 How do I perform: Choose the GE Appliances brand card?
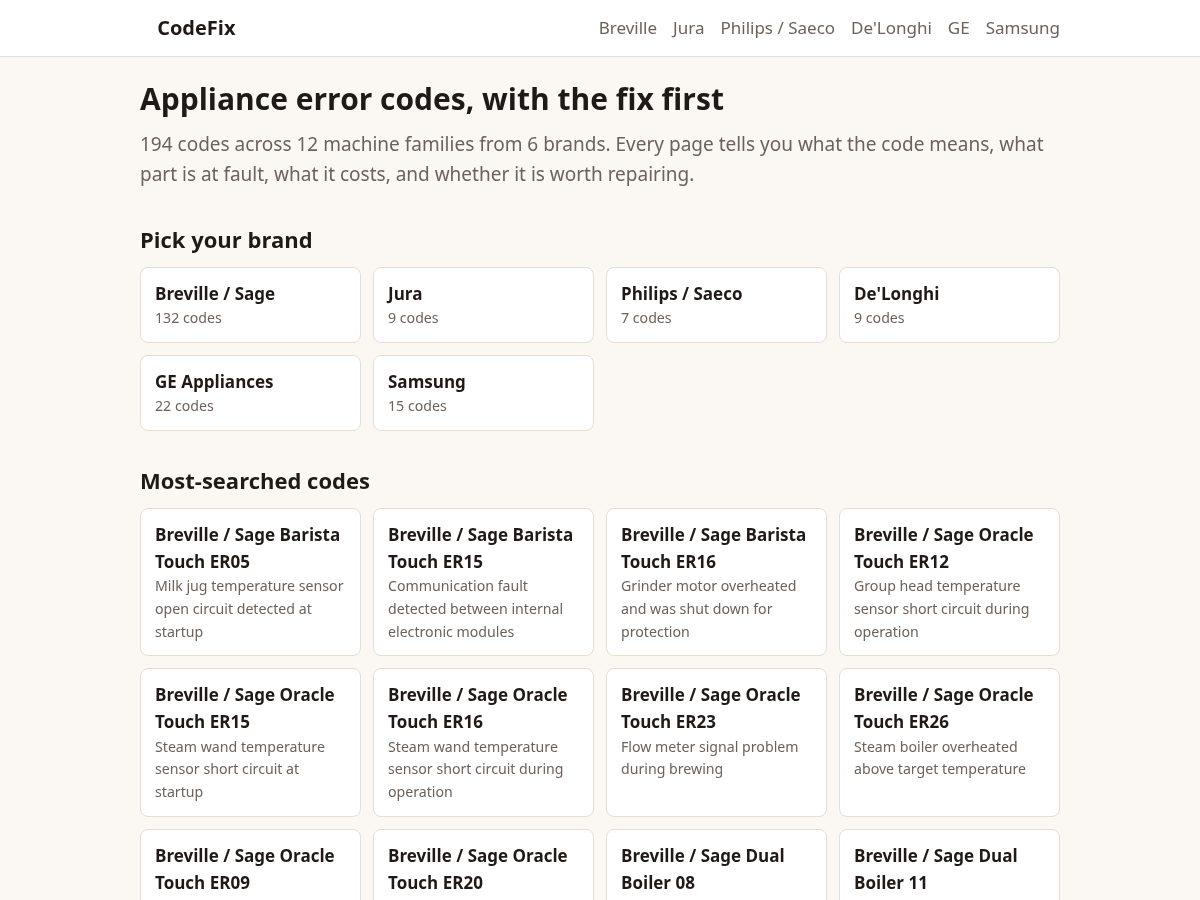250,393
